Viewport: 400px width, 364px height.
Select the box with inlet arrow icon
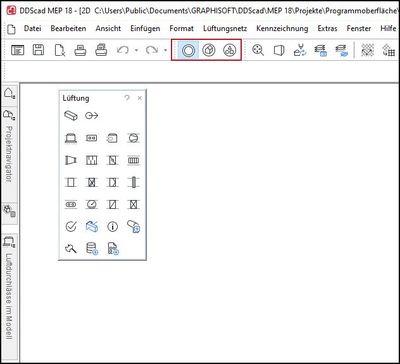[x=112, y=138]
